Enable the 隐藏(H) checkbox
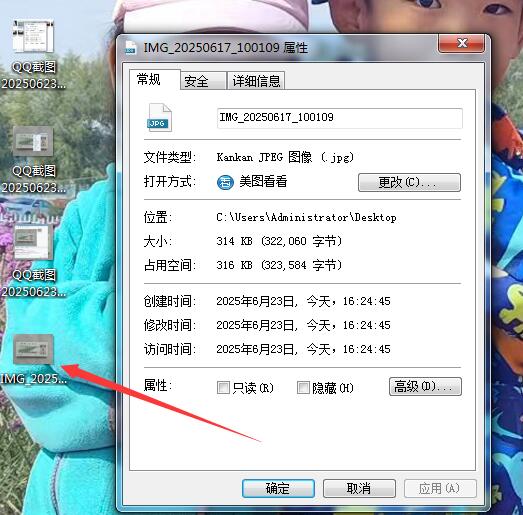 click(303, 388)
